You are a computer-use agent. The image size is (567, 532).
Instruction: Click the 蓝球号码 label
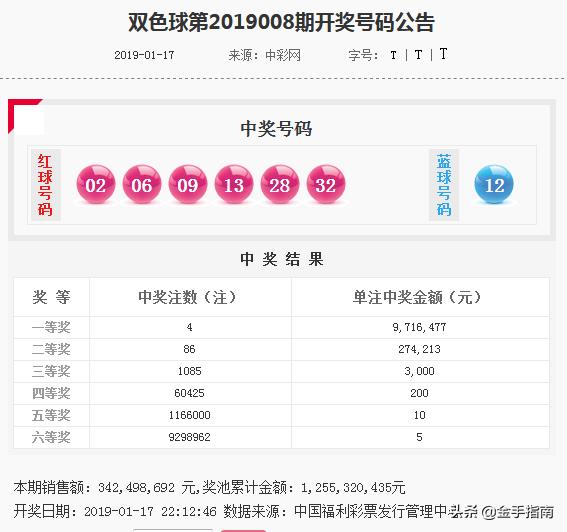444,185
